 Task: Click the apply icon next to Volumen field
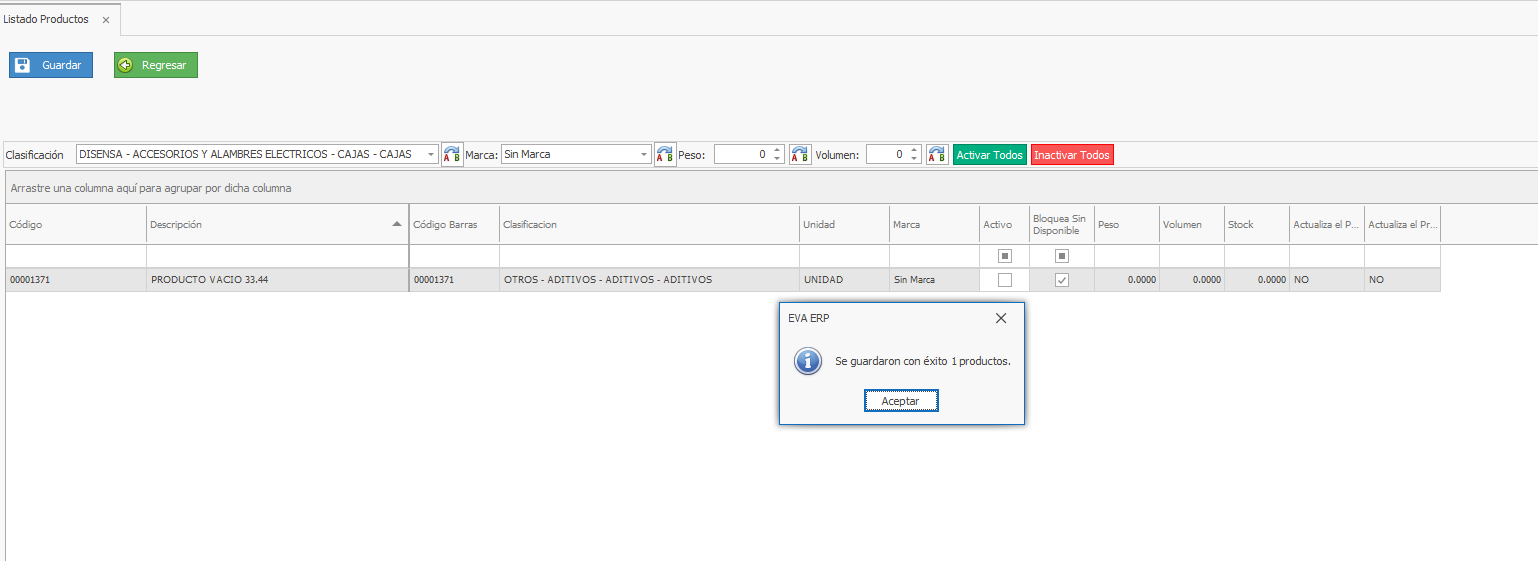(x=937, y=155)
